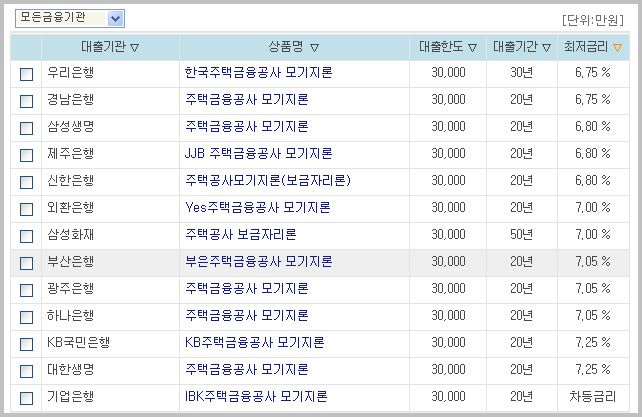
Task: Click 50년 term in 삼성화재 row
Action: coord(521,235)
